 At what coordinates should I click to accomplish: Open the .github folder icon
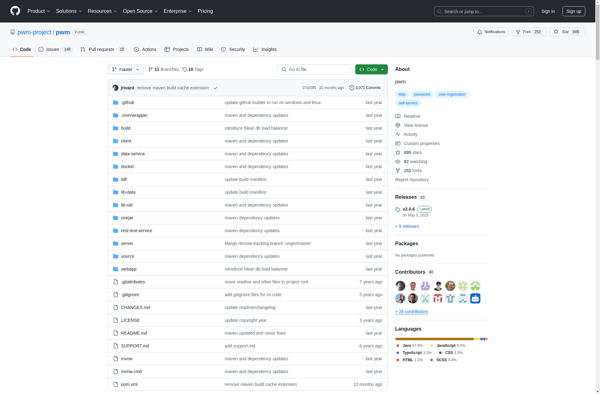(116, 103)
